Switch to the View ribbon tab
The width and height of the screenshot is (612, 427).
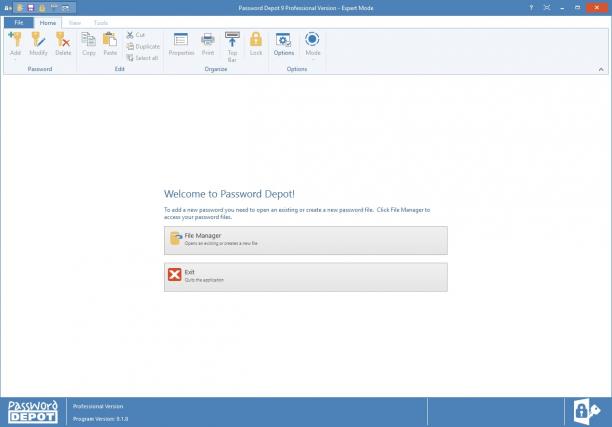[75, 23]
